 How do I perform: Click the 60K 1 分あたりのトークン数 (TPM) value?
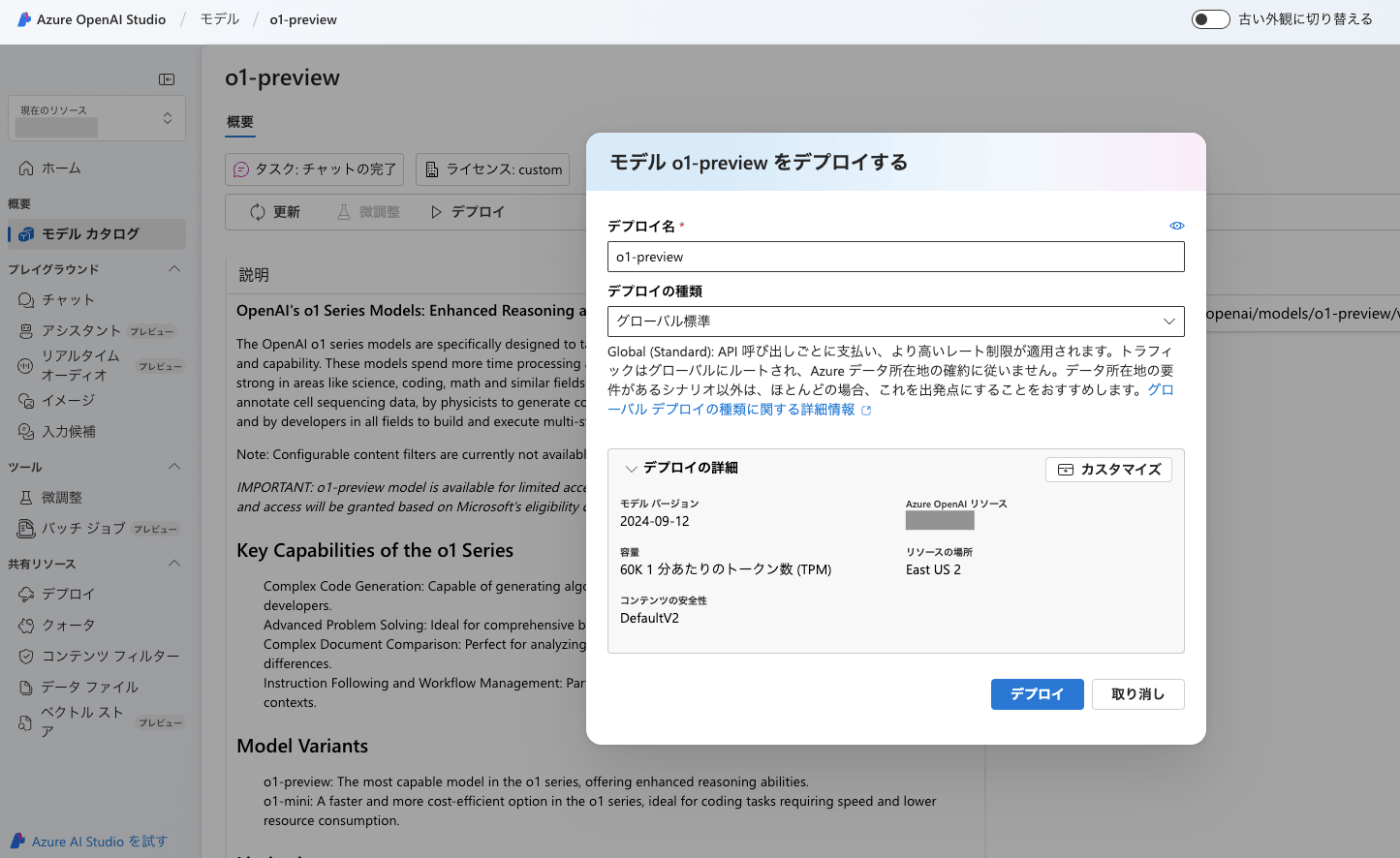click(726, 570)
